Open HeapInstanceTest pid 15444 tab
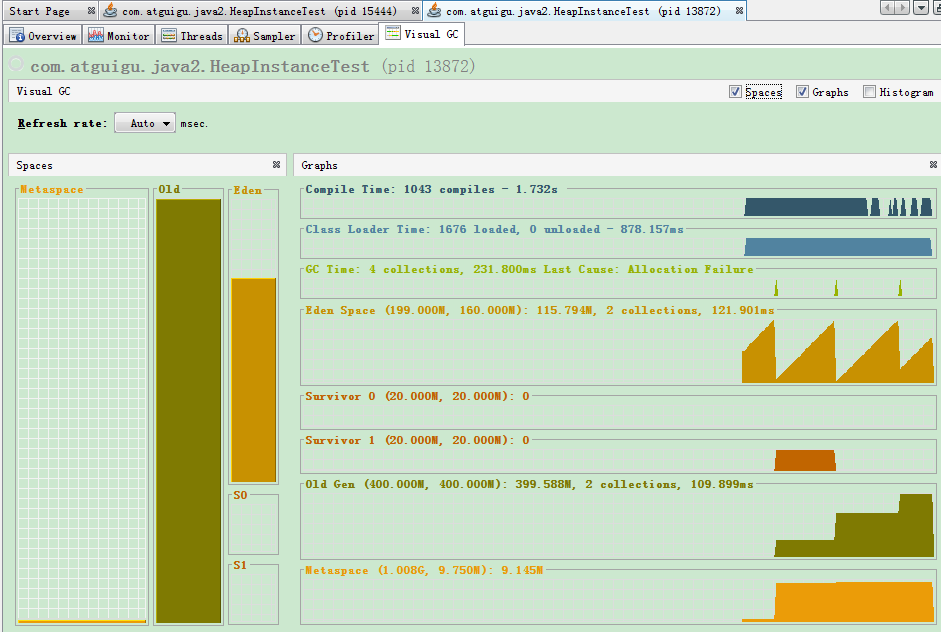Viewport: 941px width, 632px height. (259, 11)
